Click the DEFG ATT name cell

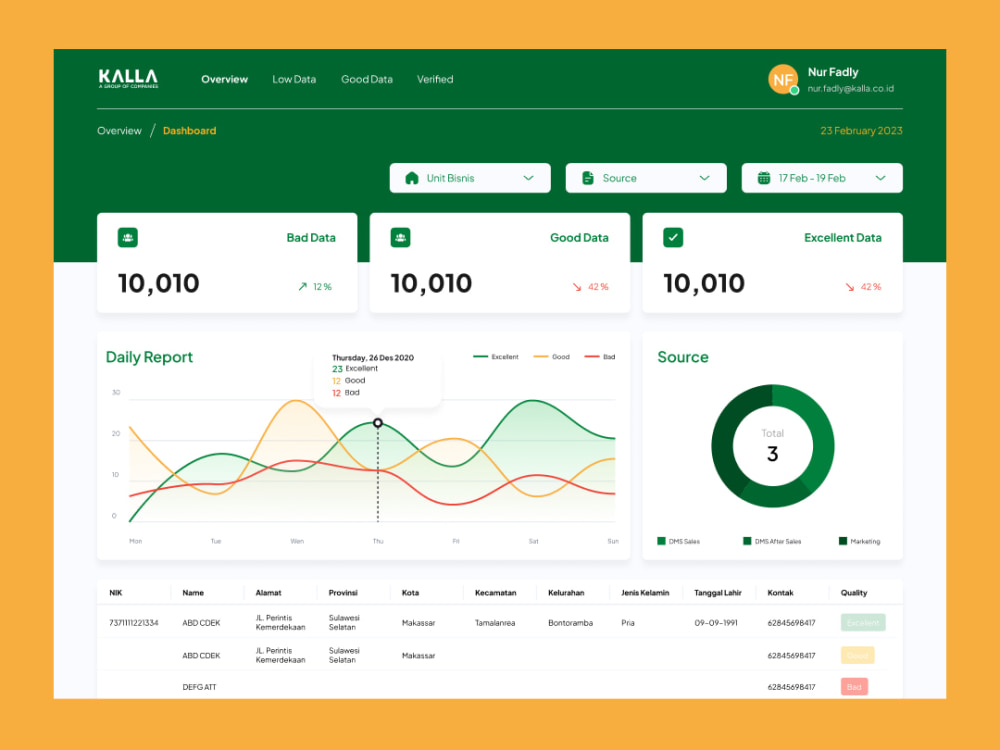pos(199,687)
